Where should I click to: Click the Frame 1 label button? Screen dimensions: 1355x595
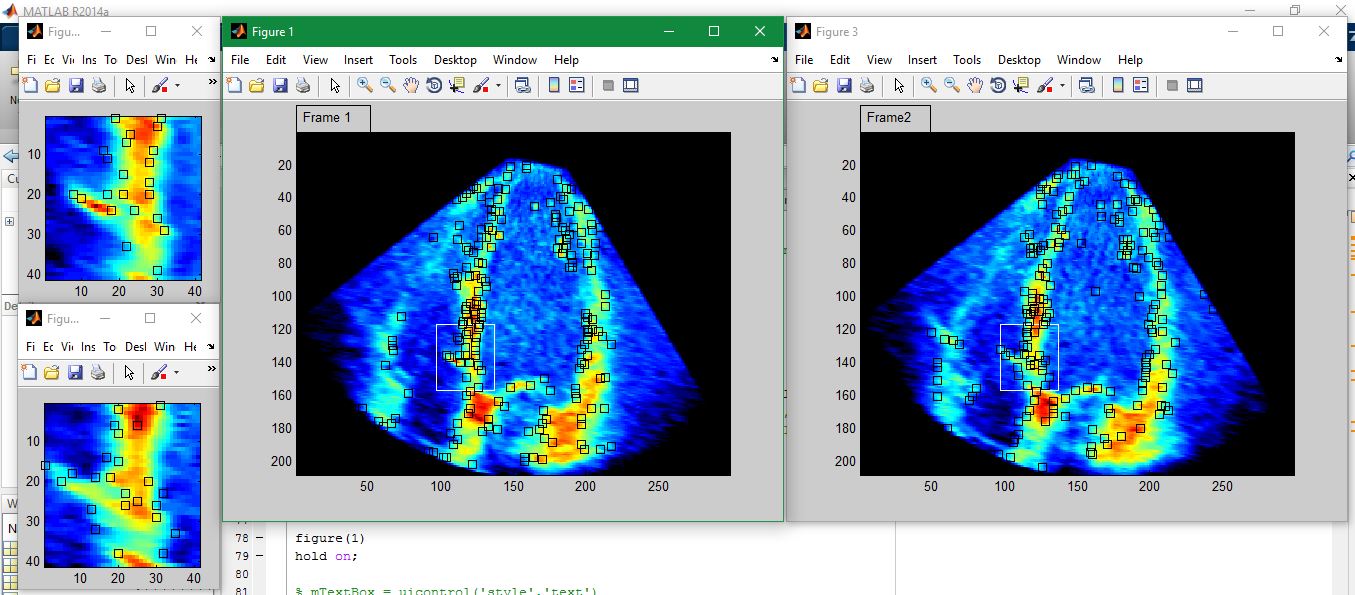pyautogui.click(x=333, y=118)
